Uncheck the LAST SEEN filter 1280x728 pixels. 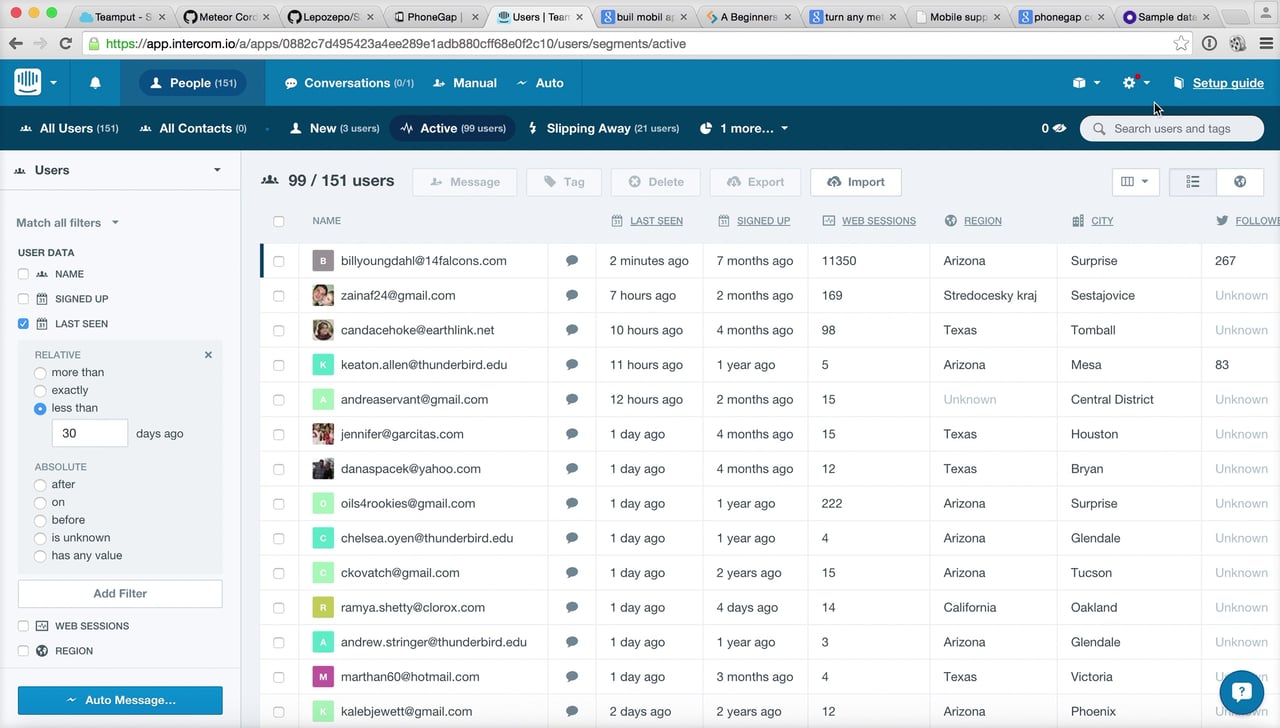[x=23, y=324]
